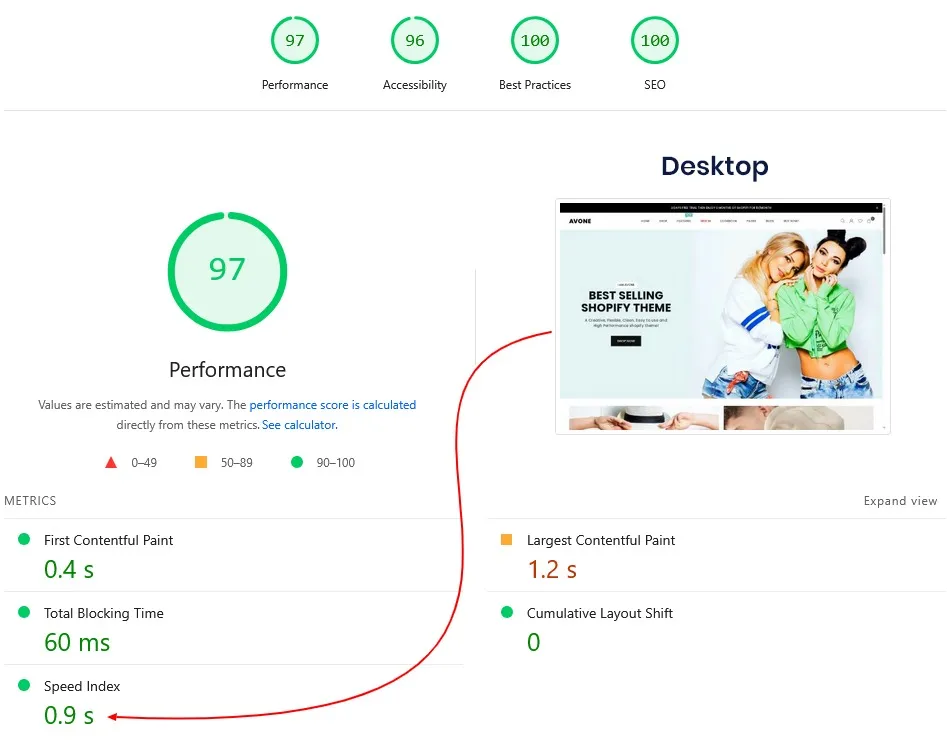Expand the Speed Index metric label
Image resolution: width=947 pixels, height=743 pixels.
coord(82,686)
